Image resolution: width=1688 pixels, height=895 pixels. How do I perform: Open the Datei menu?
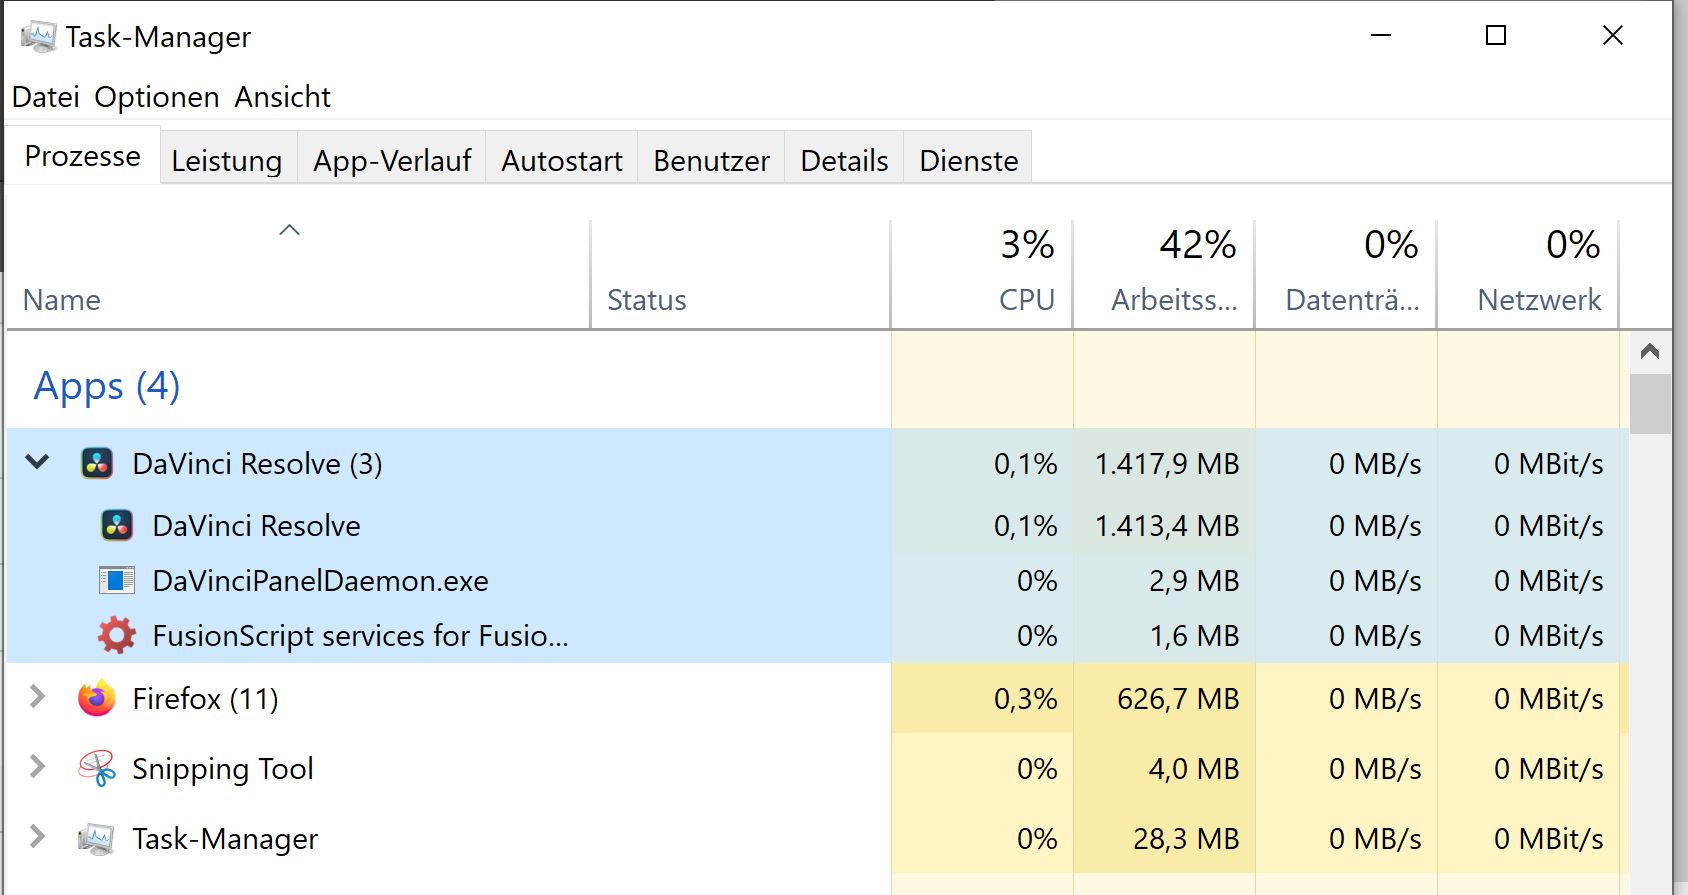(x=46, y=97)
